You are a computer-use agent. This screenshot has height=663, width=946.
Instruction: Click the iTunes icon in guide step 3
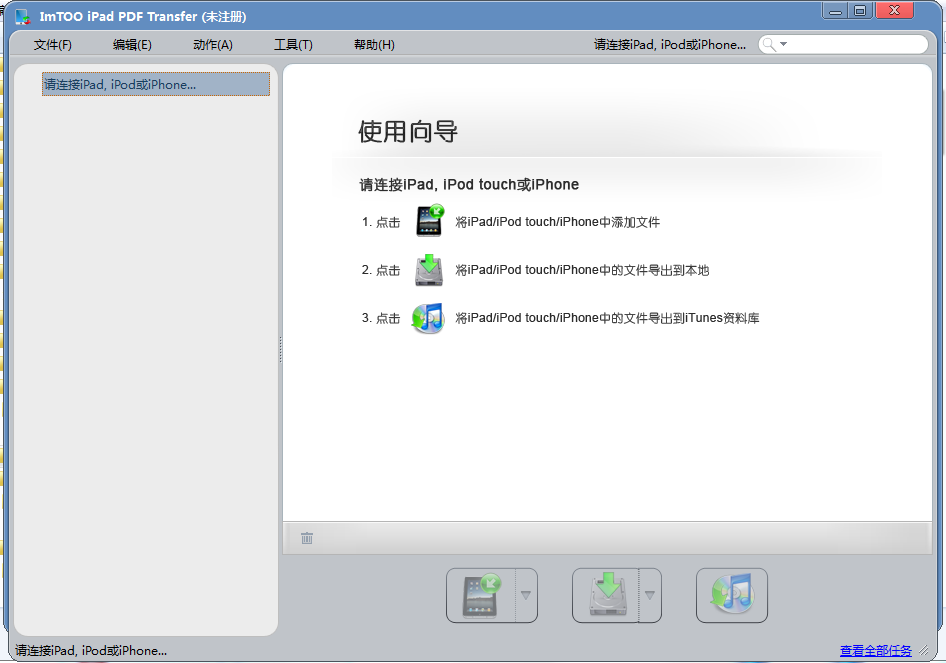tap(428, 318)
